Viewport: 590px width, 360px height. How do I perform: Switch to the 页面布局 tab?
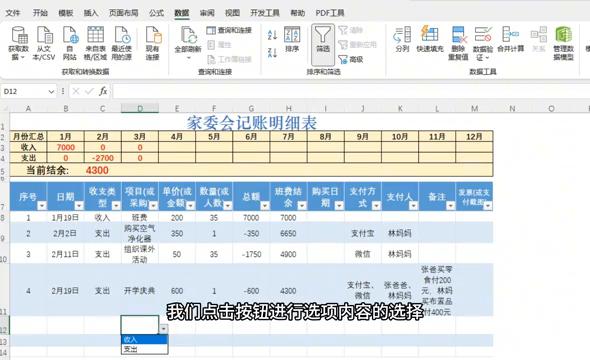[x=123, y=13]
